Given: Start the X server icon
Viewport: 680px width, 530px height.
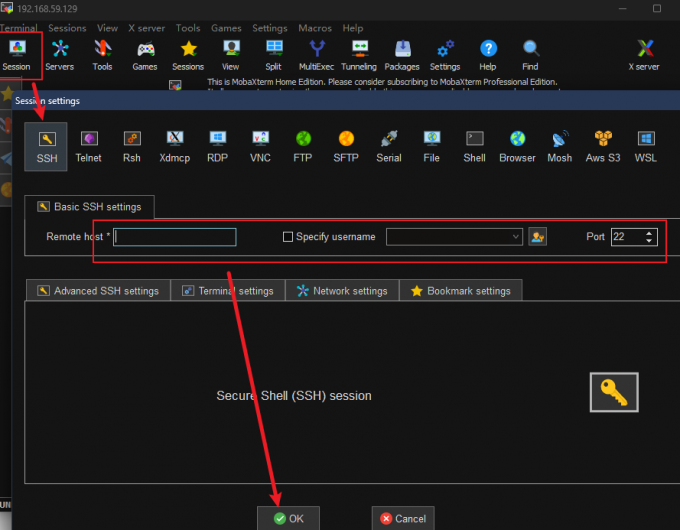Looking at the screenshot, I should pyautogui.click(x=644, y=55).
